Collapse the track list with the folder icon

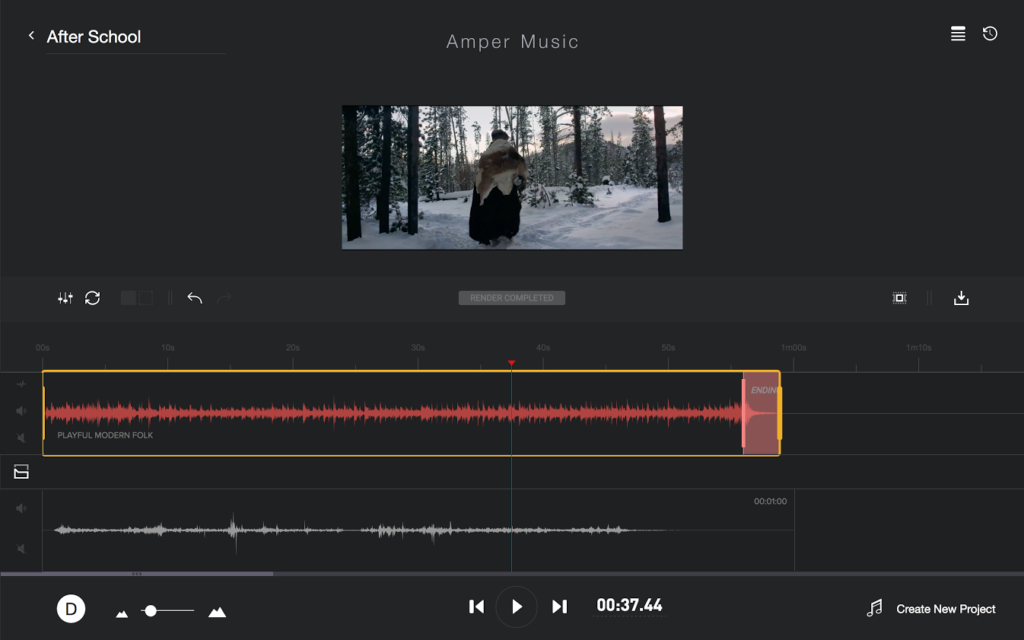click(x=20, y=472)
